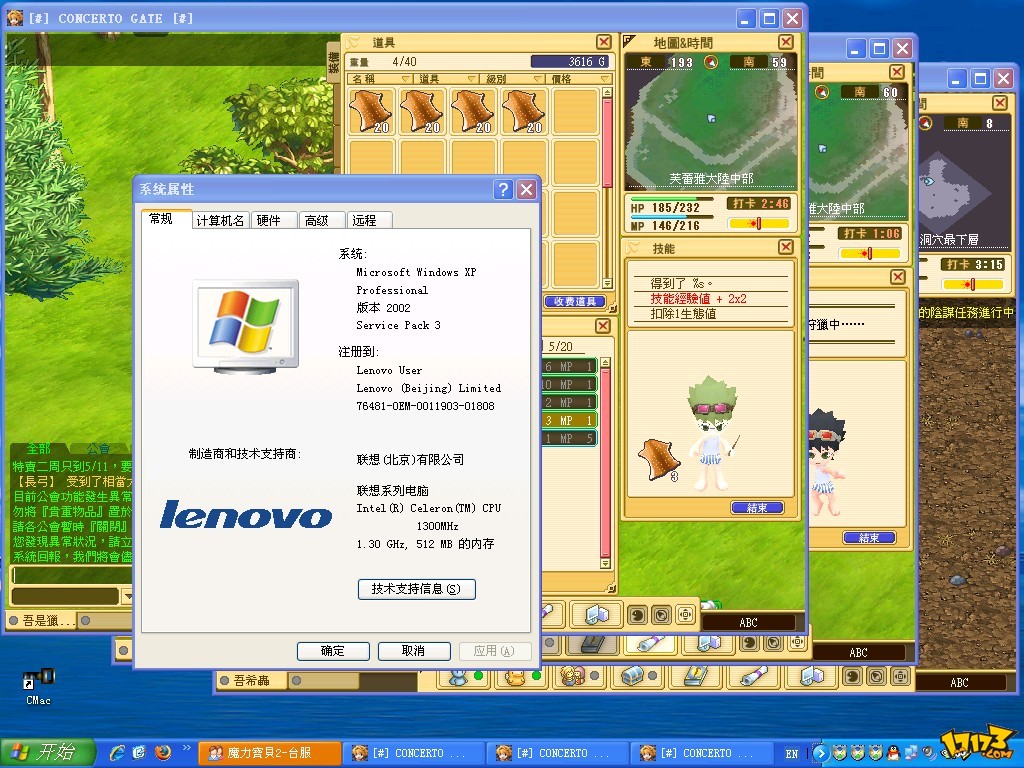Click the compass icon in the front map panel

(711, 62)
